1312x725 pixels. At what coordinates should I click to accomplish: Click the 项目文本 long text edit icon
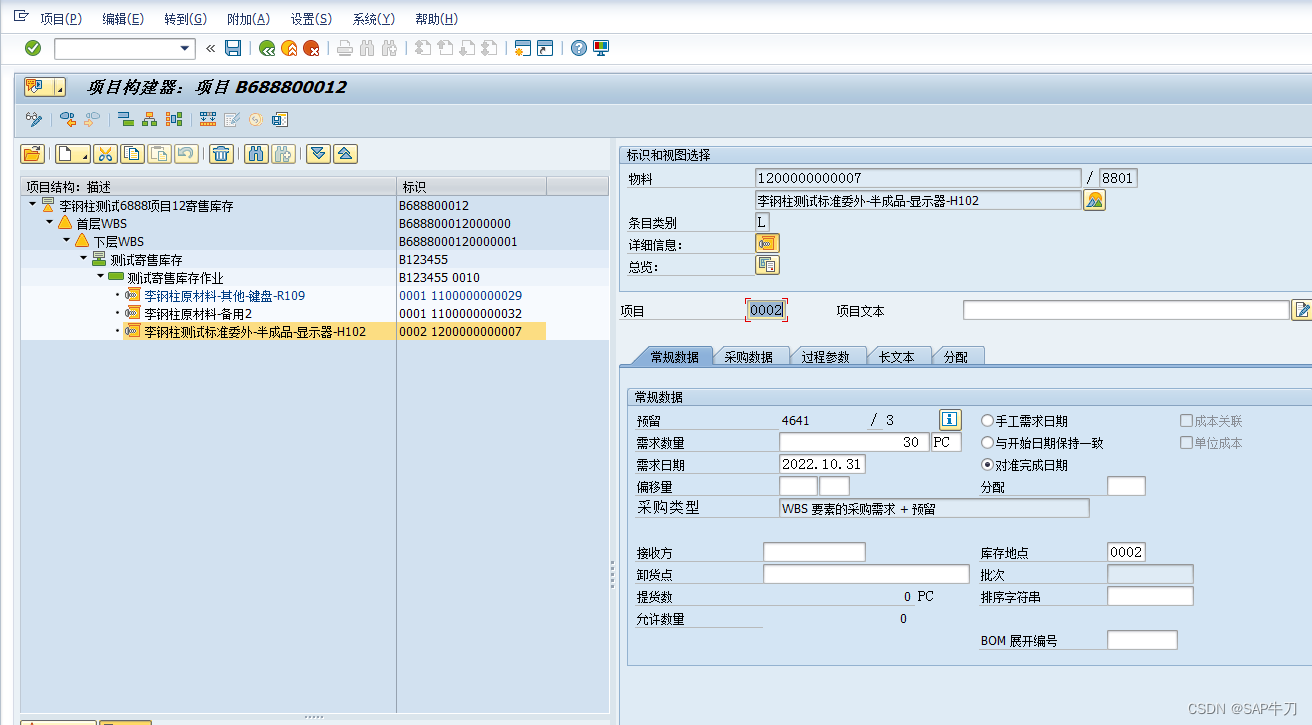point(1301,310)
